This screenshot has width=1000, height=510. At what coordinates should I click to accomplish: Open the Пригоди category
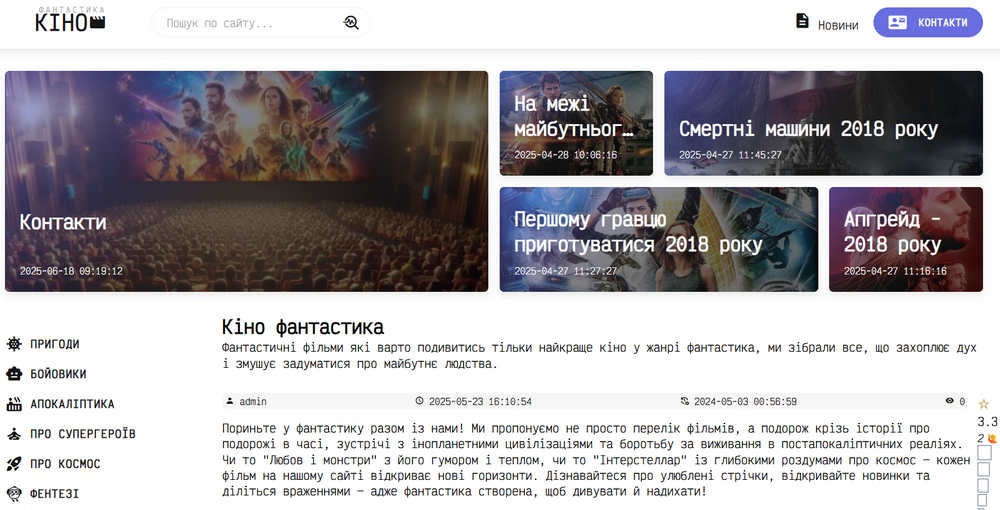tap(55, 344)
